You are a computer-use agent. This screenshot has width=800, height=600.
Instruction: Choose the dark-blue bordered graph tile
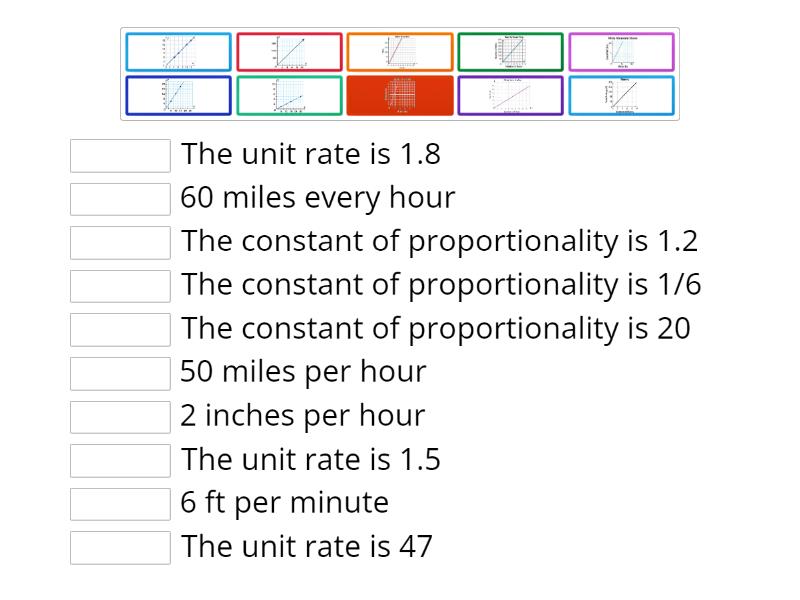(x=179, y=96)
